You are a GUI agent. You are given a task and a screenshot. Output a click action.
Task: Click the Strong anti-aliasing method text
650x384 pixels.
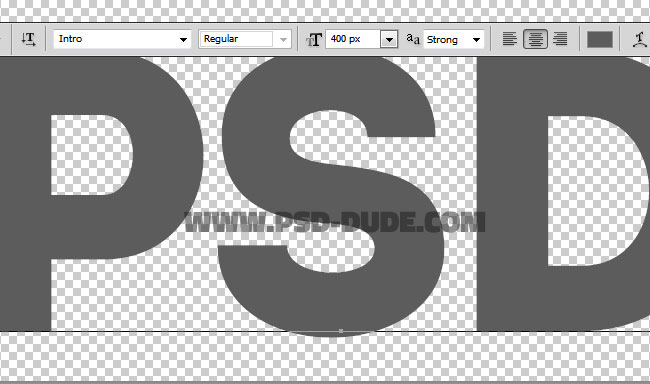point(442,40)
